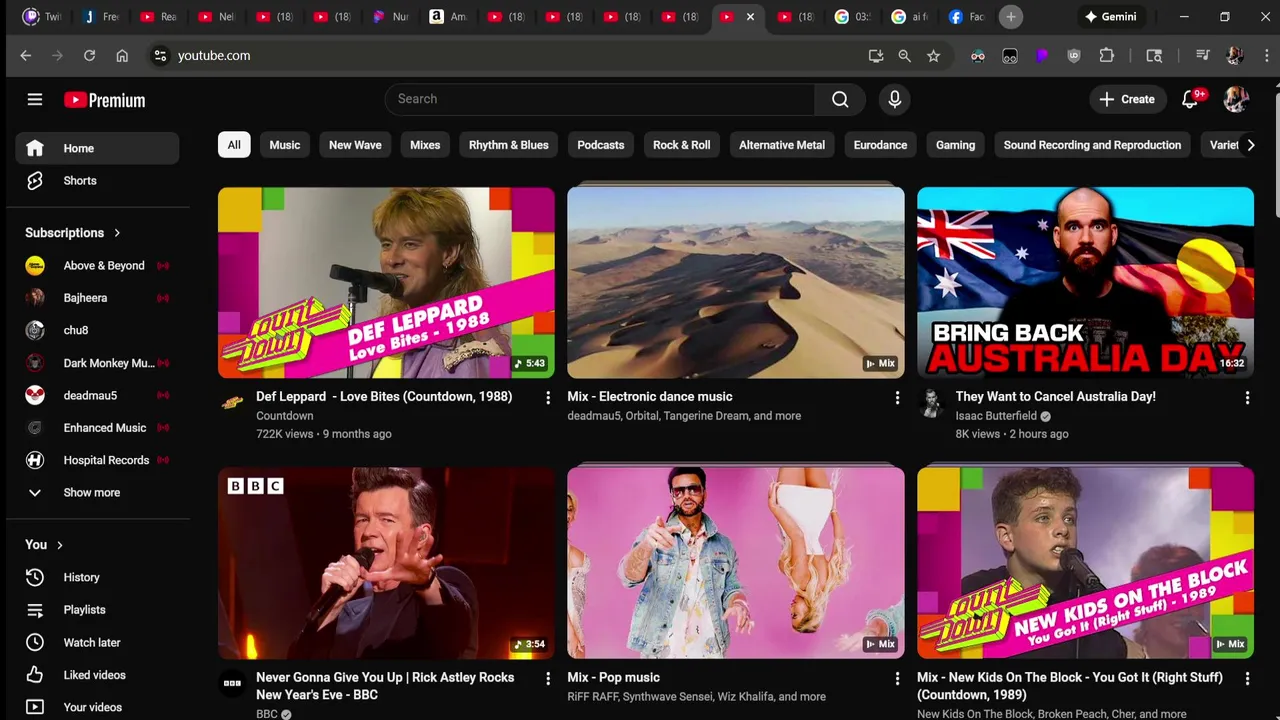The height and width of the screenshot is (720, 1280).
Task: Select the All filter chip
Action: click(x=234, y=145)
